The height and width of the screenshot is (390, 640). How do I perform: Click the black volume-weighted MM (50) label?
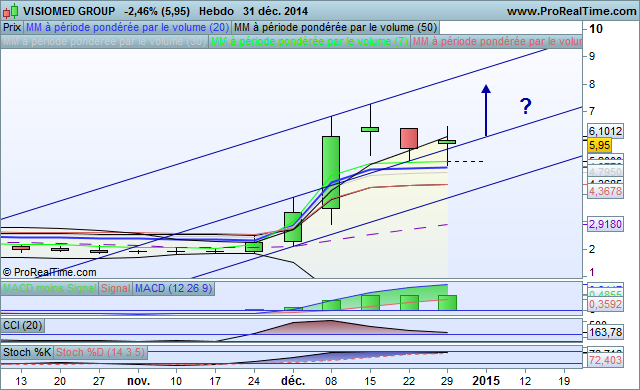tap(335, 27)
